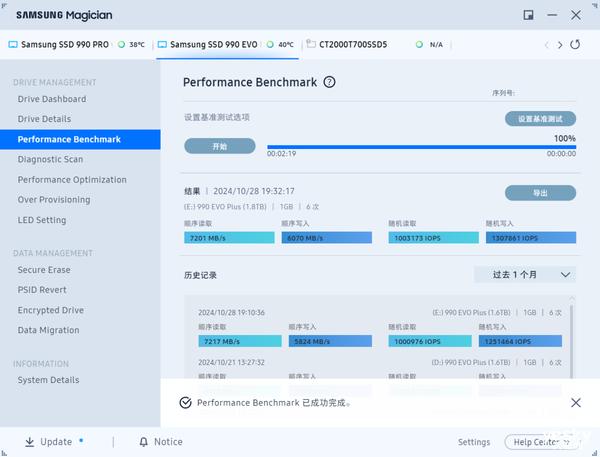
Task: Open PSID Revert page
Action: coord(42,290)
